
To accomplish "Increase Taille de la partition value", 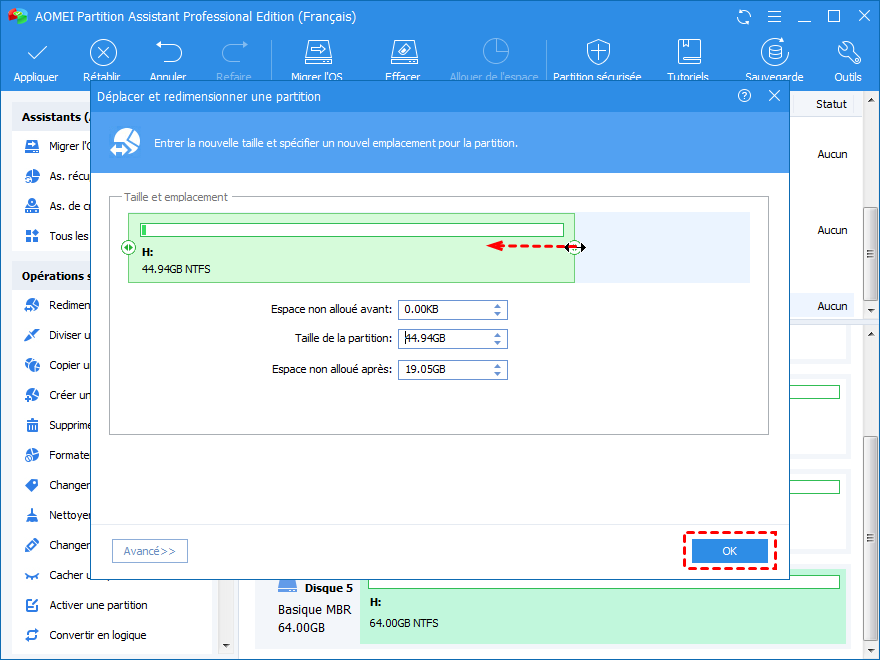I will click(497, 335).
